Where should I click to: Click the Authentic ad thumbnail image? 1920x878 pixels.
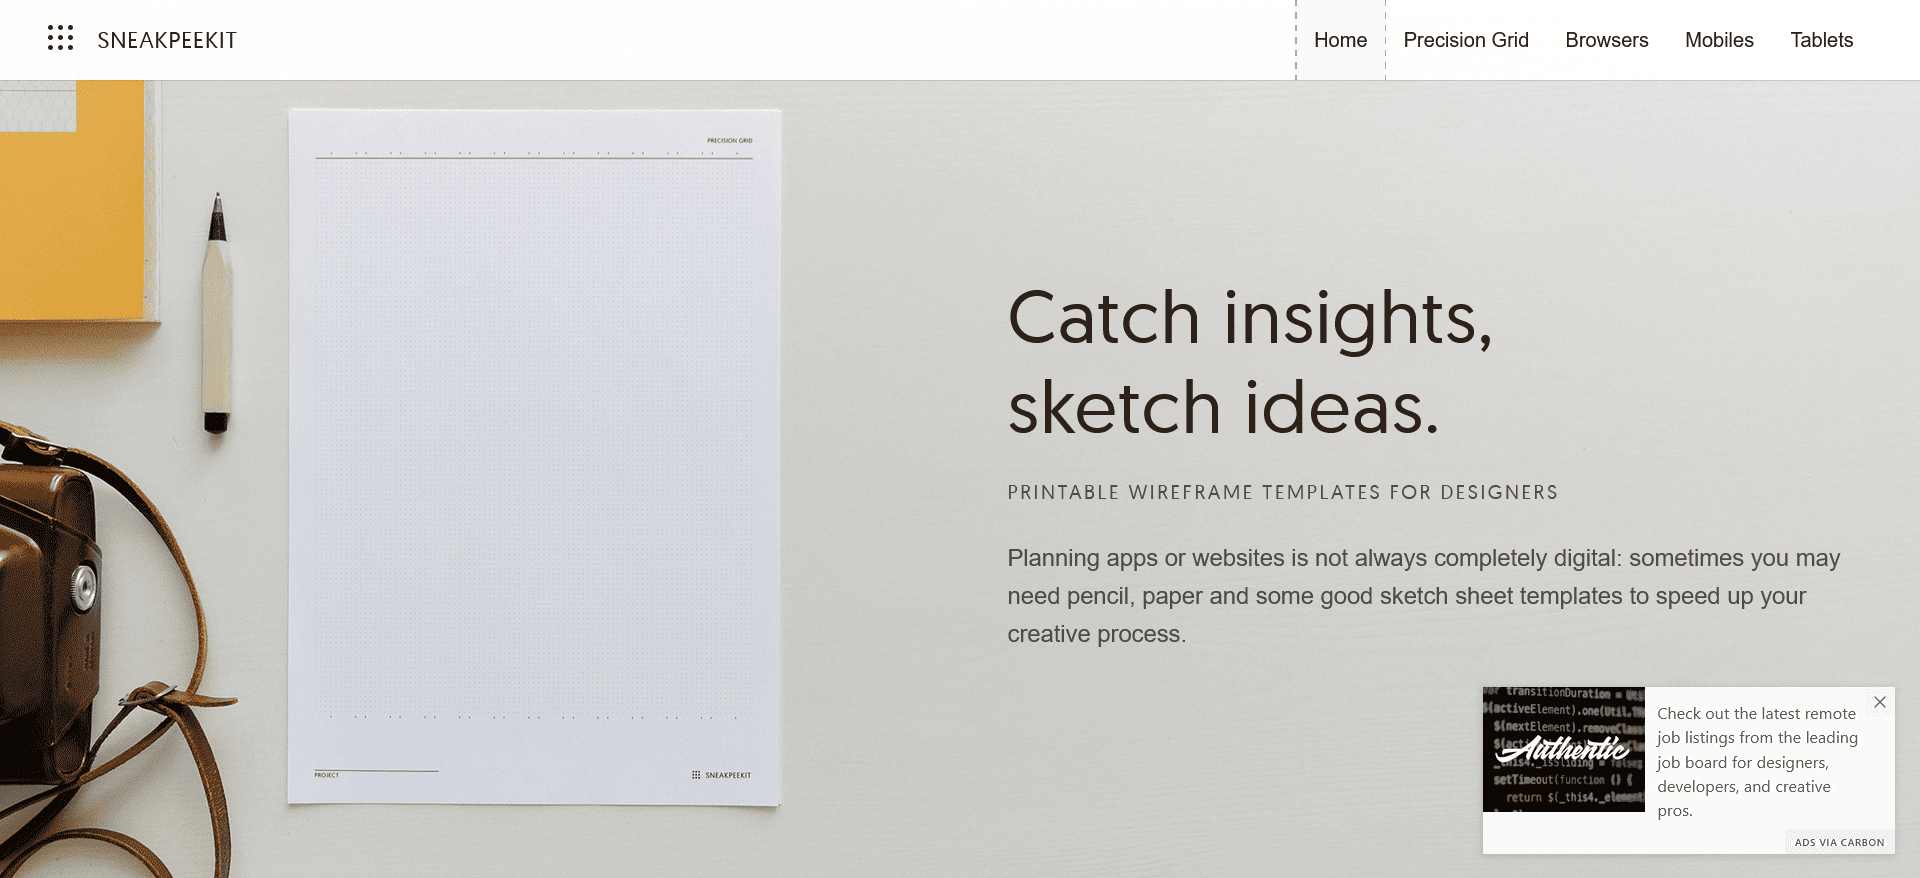click(1563, 749)
